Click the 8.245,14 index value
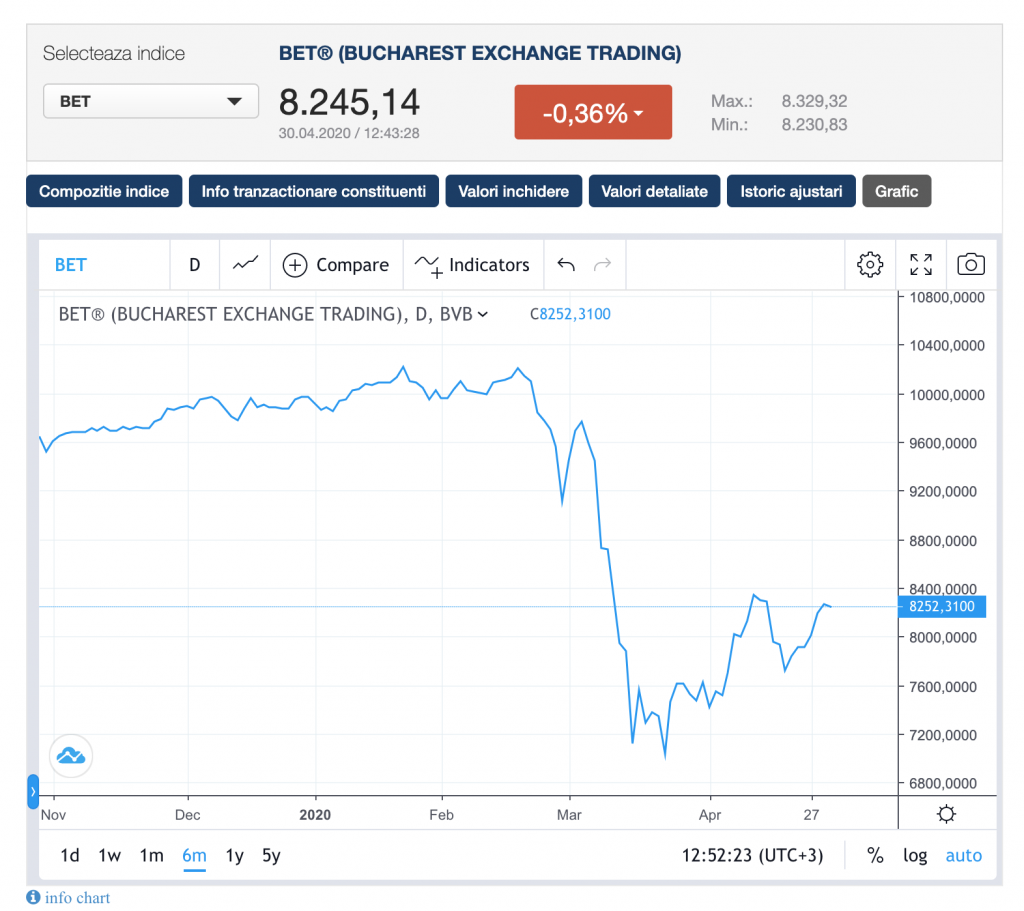This screenshot has height=911, width=1024. (x=349, y=103)
